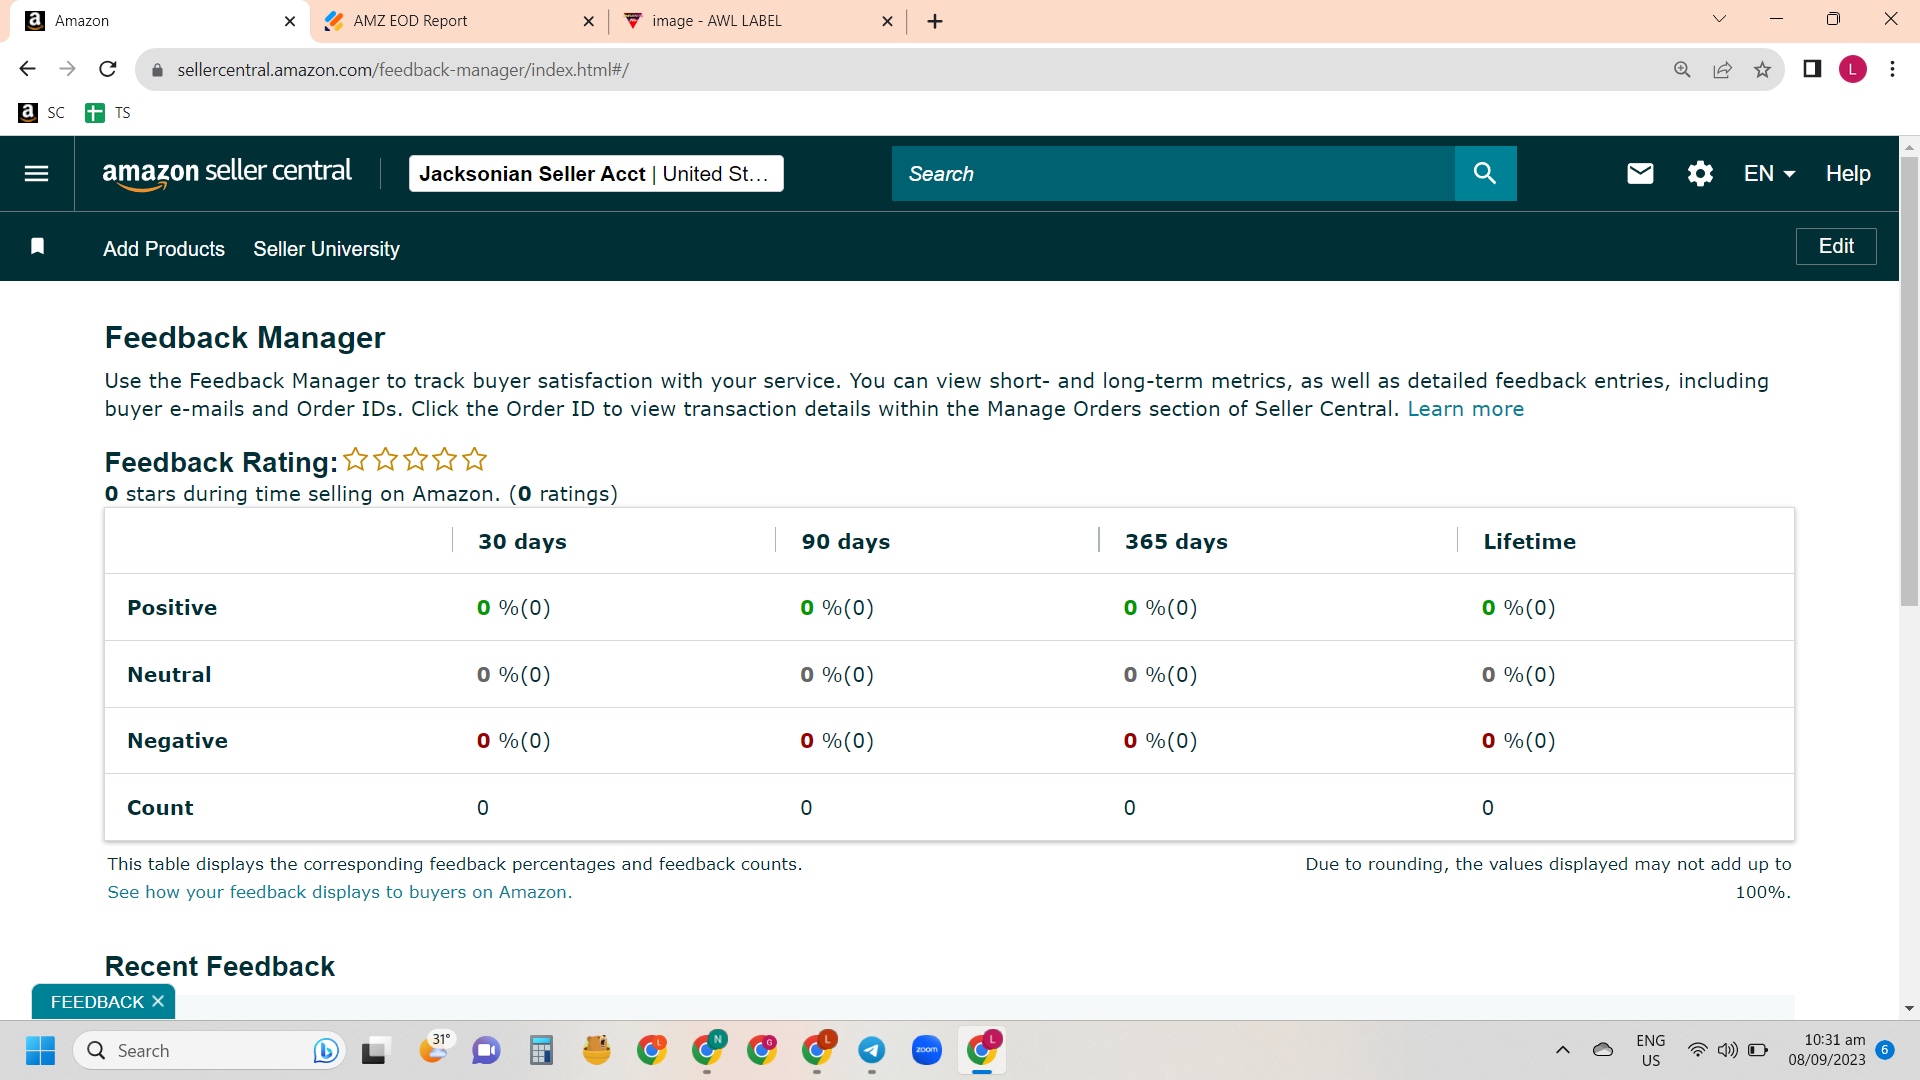Close the FEEDBACK widget
This screenshot has height=1080, width=1920.
tap(158, 1002)
